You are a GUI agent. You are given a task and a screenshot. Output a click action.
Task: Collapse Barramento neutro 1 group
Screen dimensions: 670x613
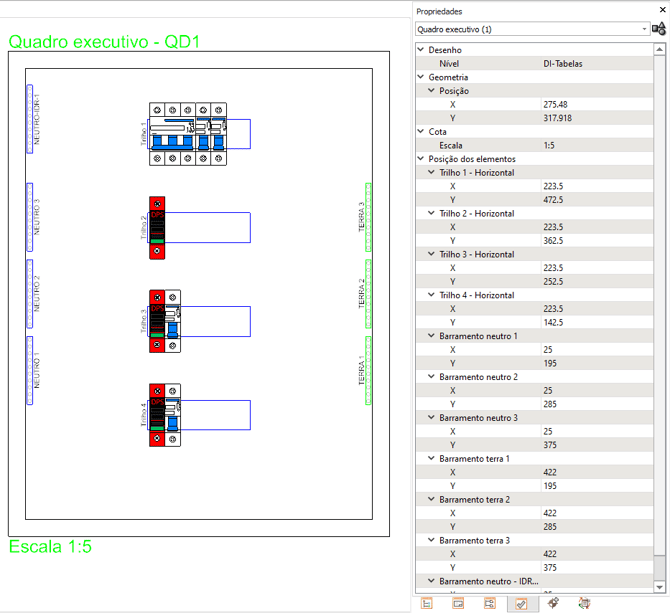coord(432,336)
